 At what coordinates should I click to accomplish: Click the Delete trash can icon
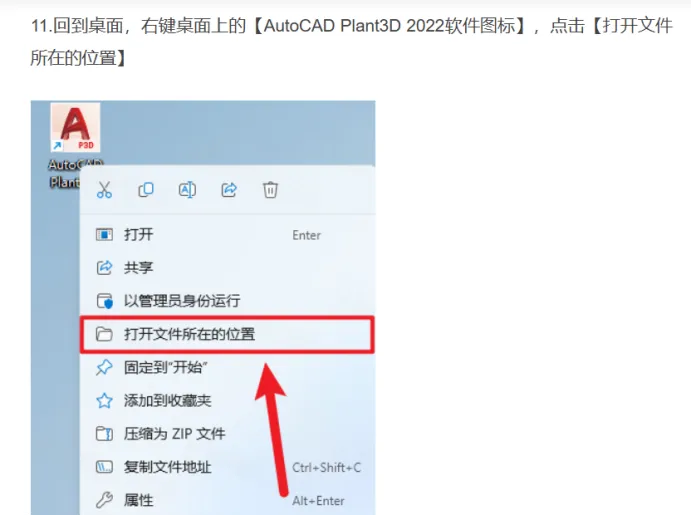coord(270,190)
